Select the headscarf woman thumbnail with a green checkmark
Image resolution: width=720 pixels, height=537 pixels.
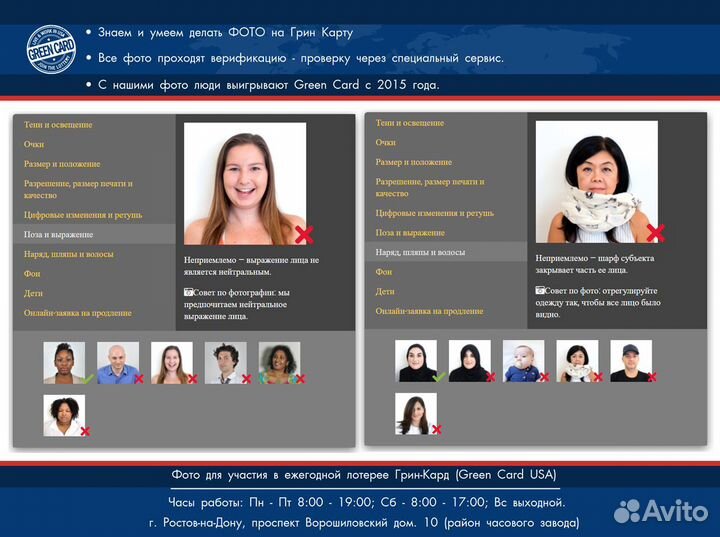[416, 361]
